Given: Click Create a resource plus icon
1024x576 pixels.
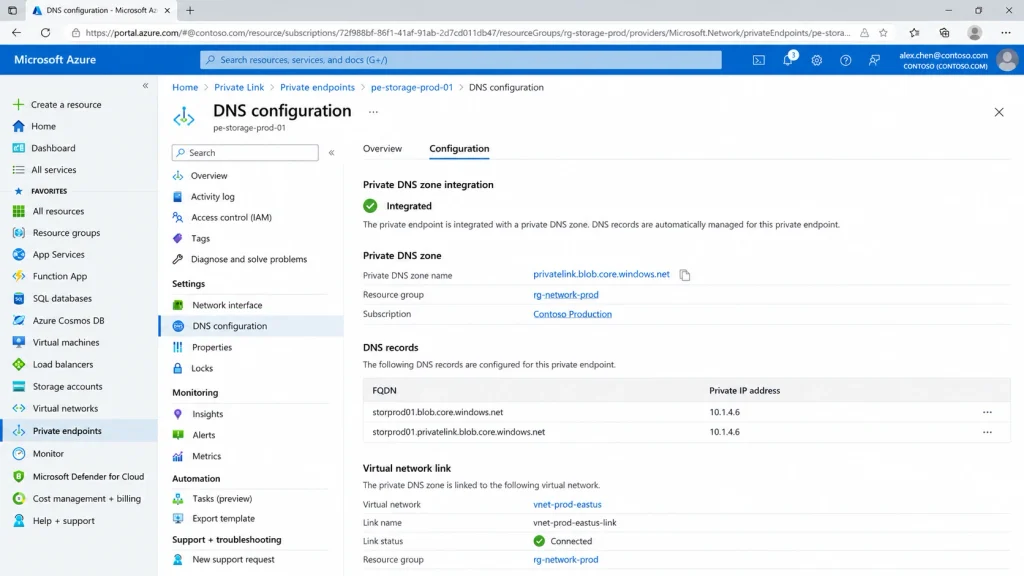Looking at the screenshot, I should pyautogui.click(x=18, y=104).
